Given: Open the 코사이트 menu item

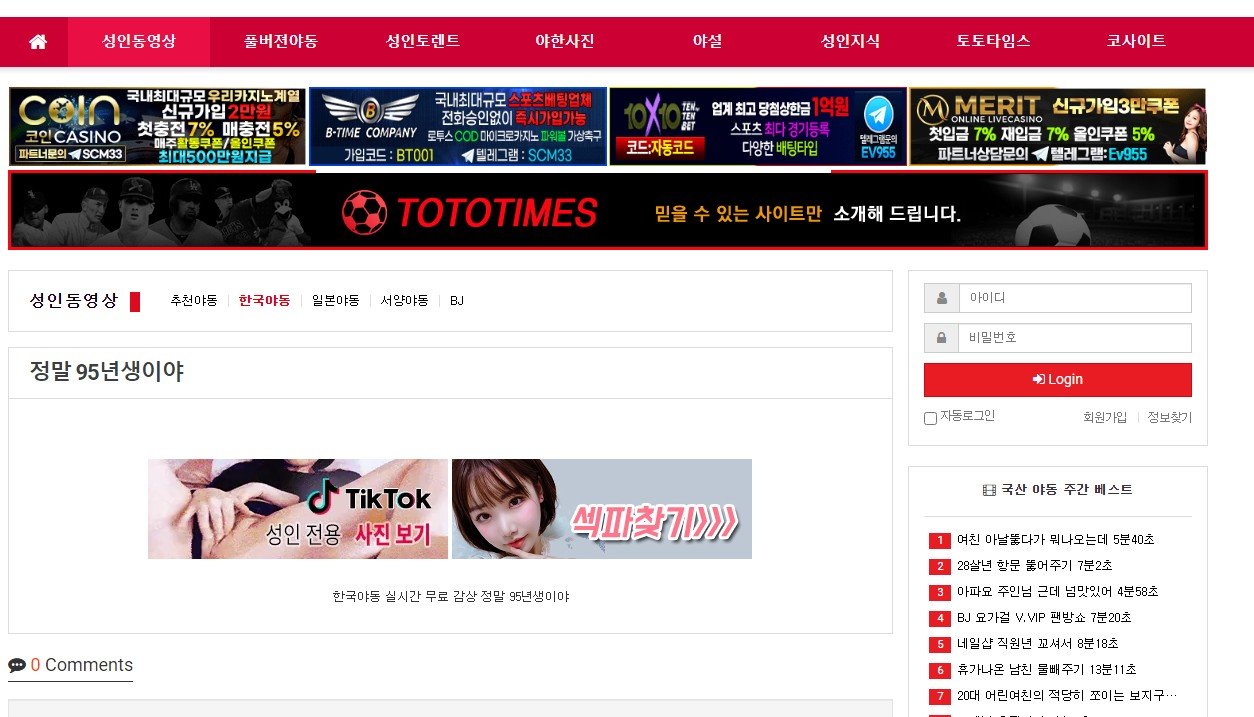Looking at the screenshot, I should (x=1136, y=42).
